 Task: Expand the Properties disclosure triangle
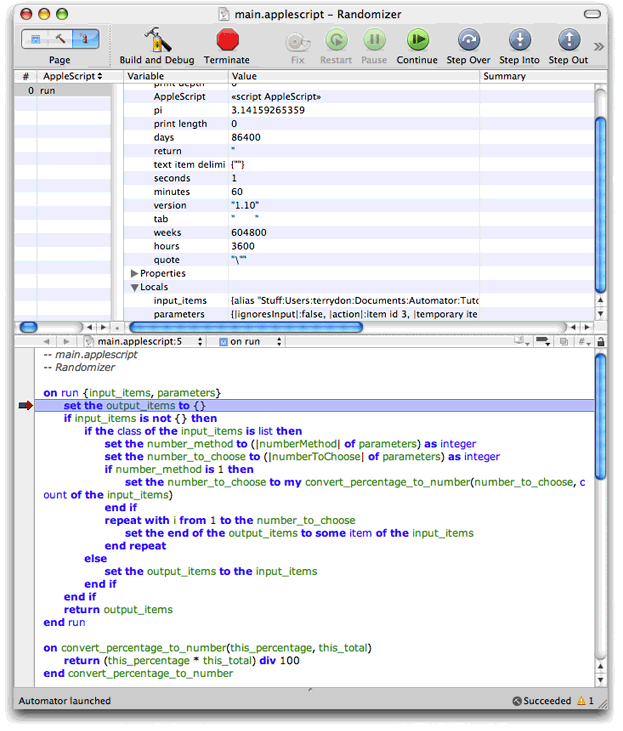point(135,273)
